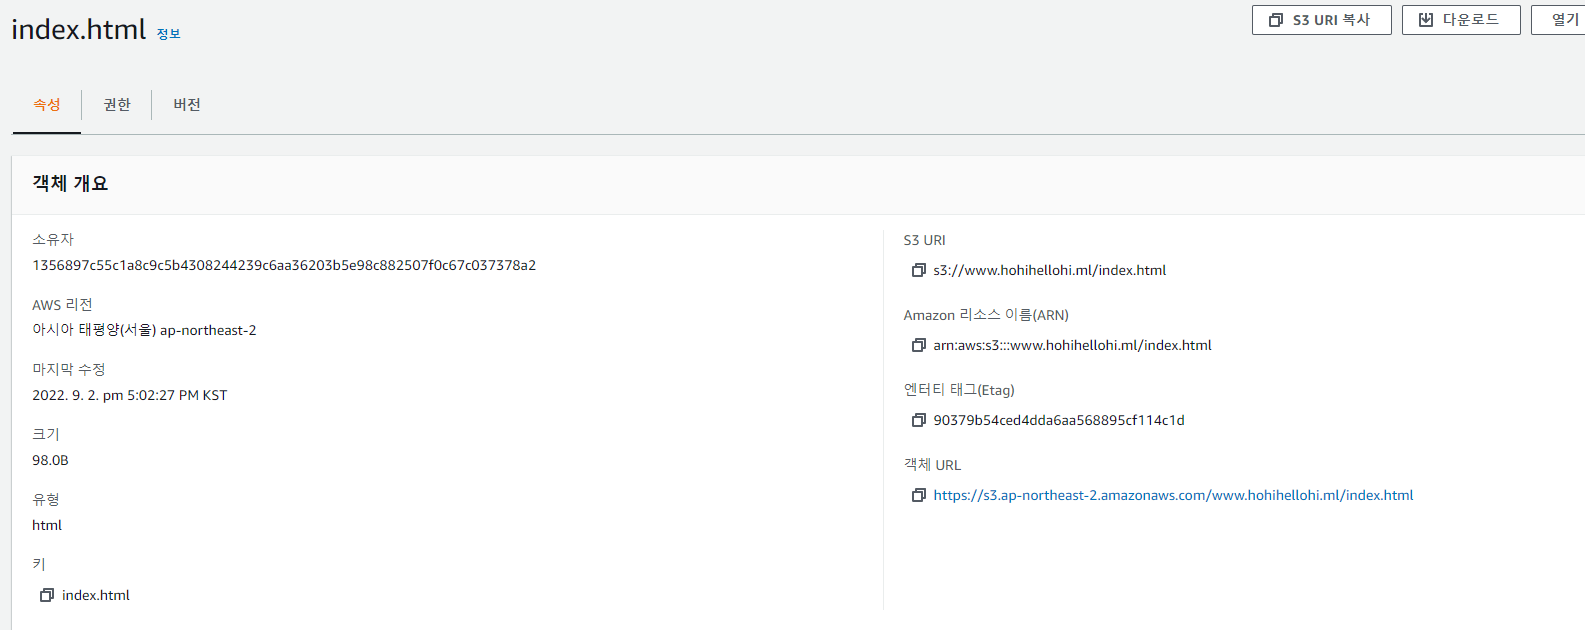Click the key value index.html
Viewport: 1585px width, 630px height.
(x=96, y=595)
